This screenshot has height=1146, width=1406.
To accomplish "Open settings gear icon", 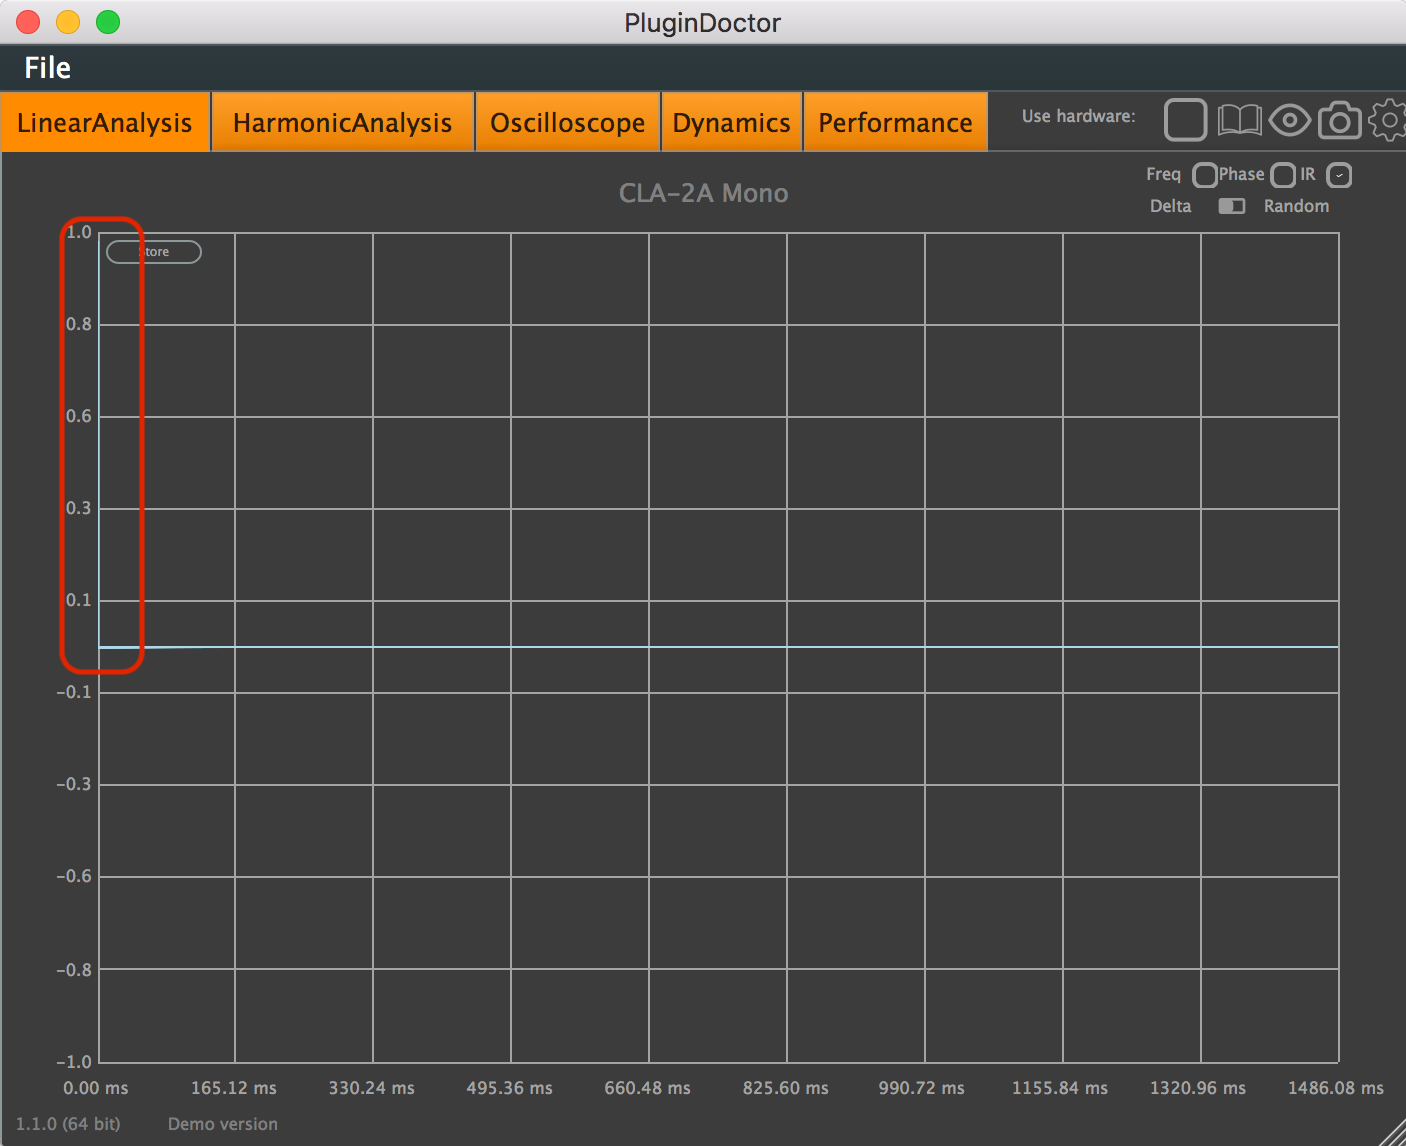I will [1388, 120].
